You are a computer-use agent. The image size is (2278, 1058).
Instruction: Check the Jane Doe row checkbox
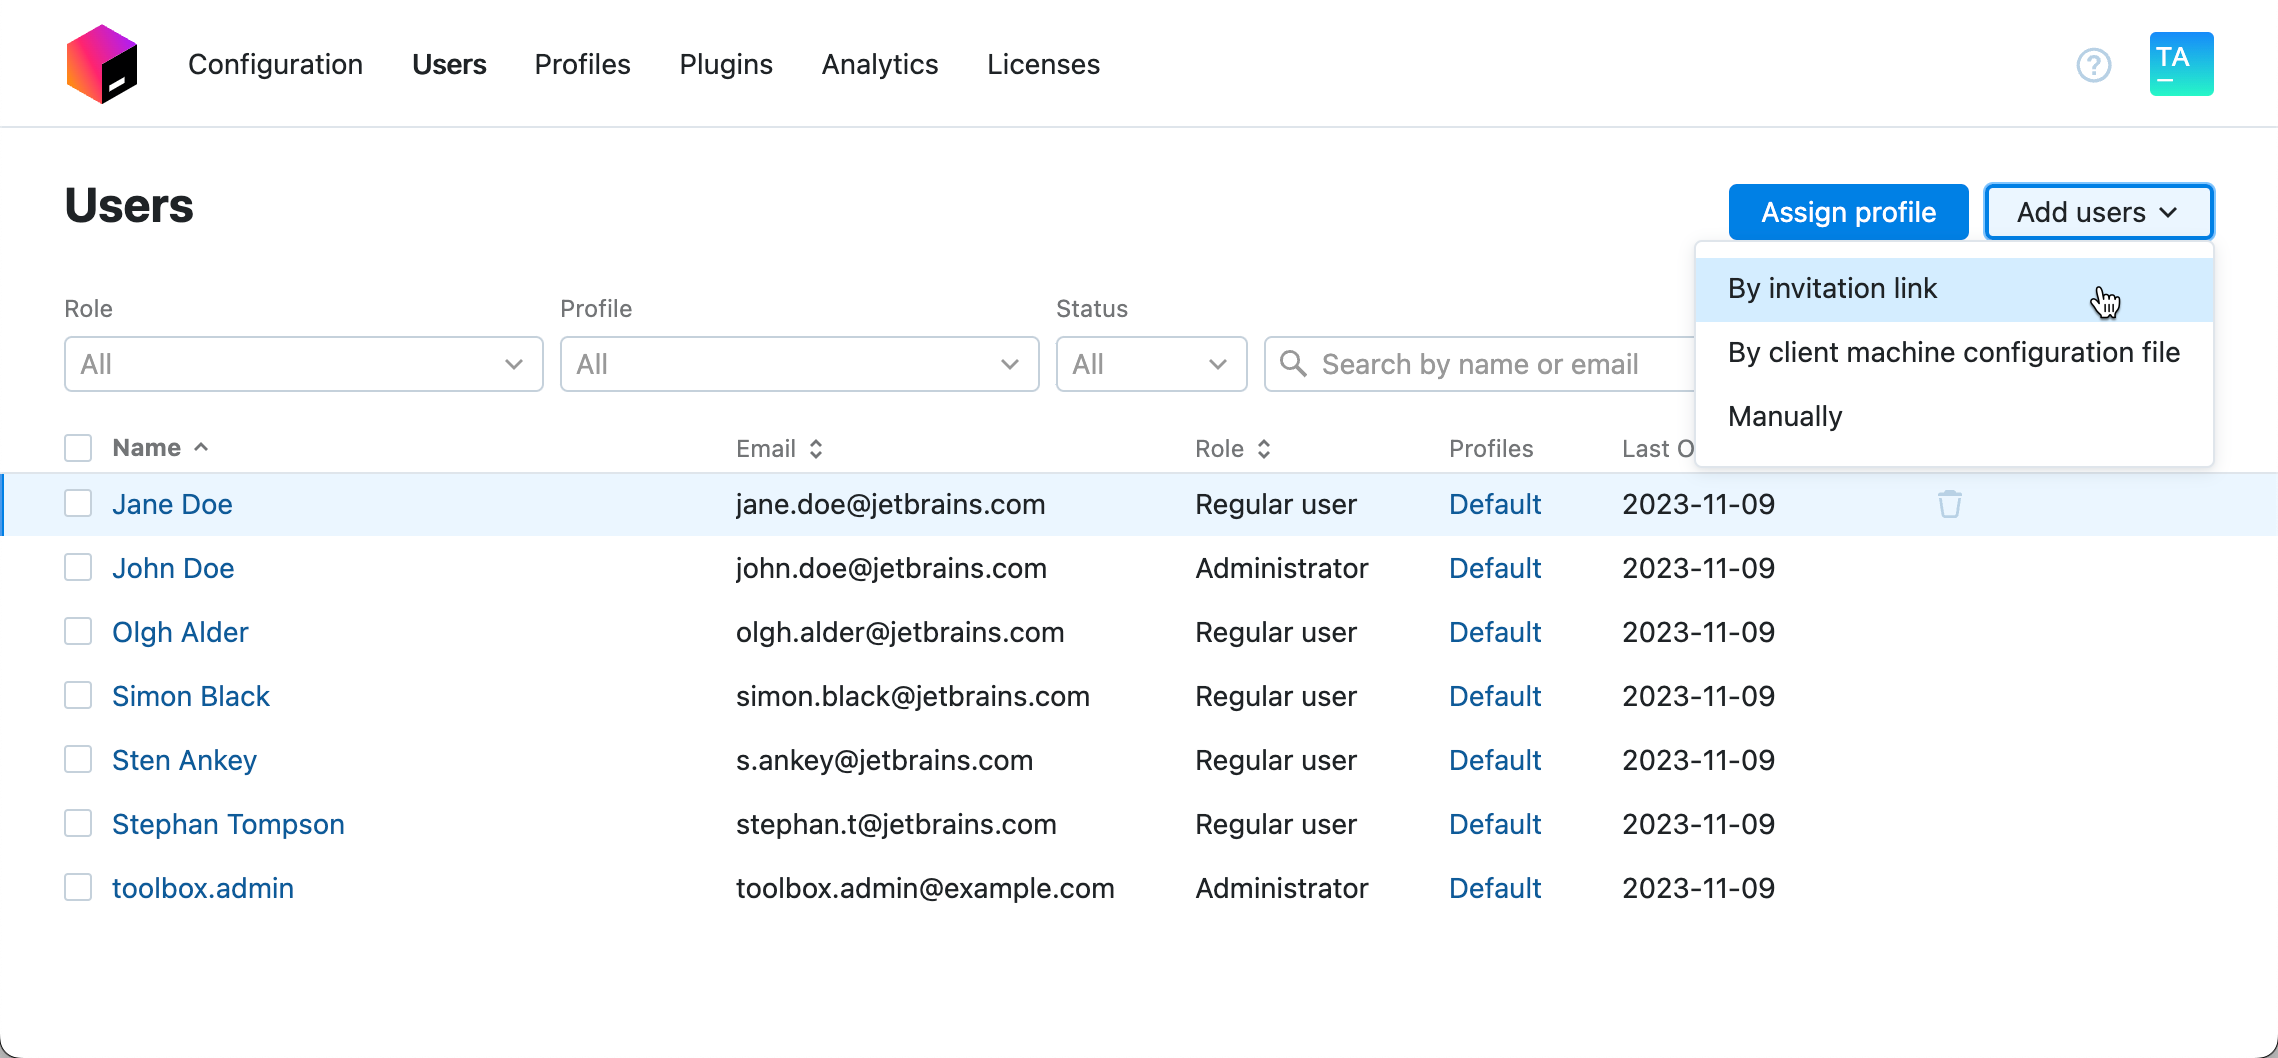[x=78, y=503]
